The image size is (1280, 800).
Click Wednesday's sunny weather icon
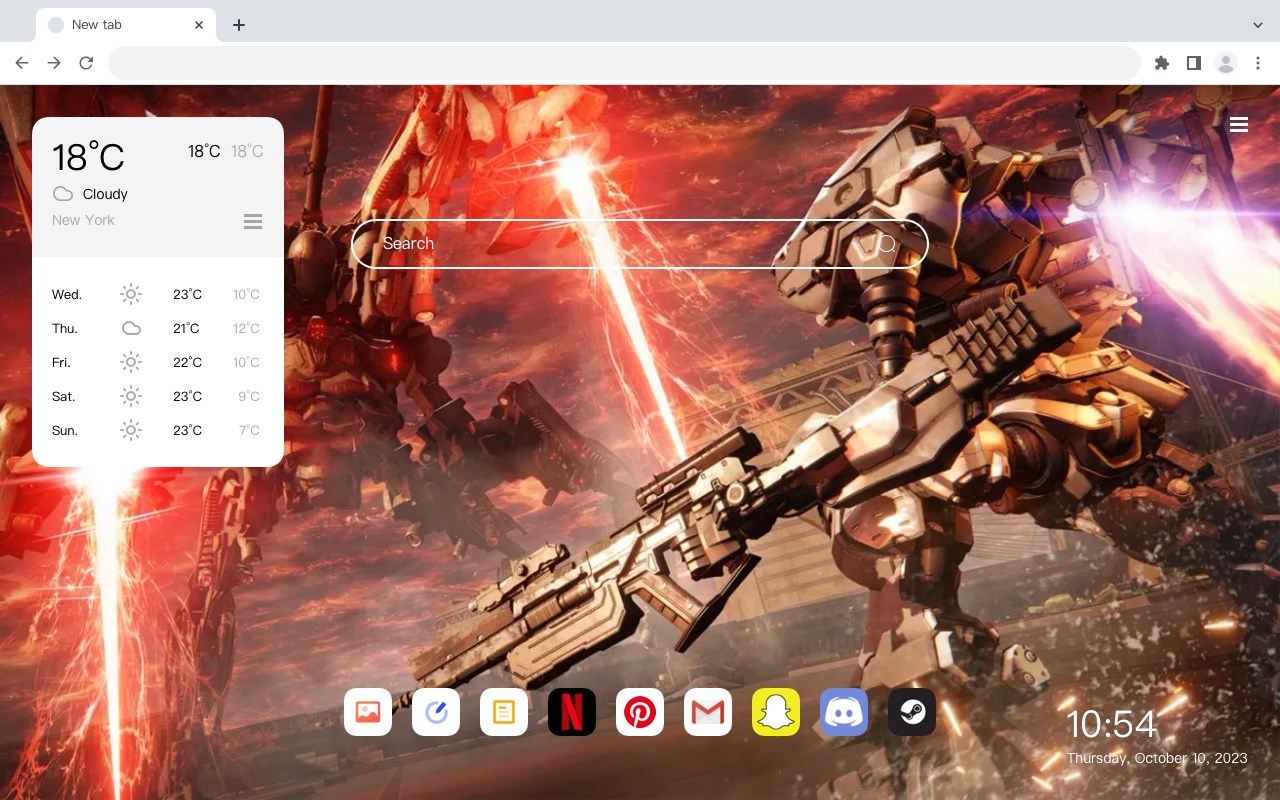tap(131, 294)
